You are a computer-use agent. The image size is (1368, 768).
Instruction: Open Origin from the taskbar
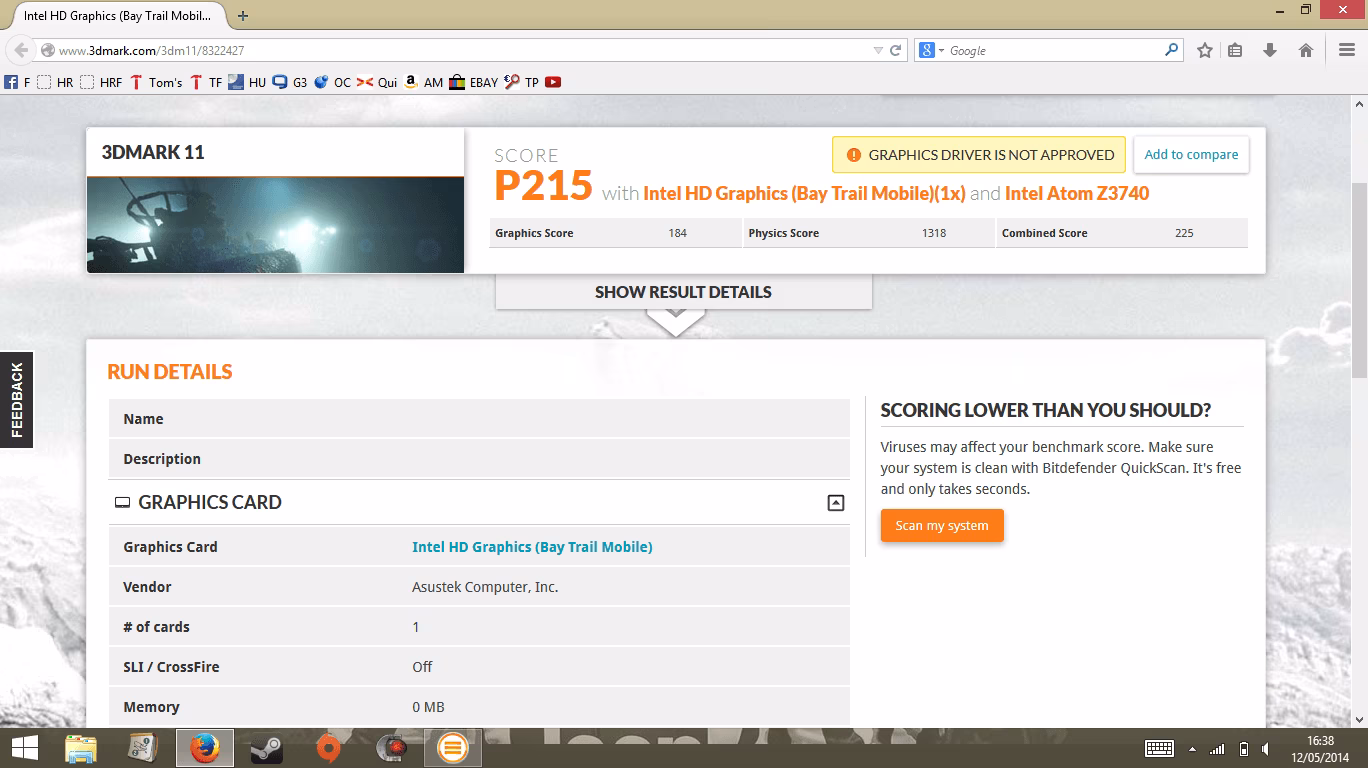pos(328,748)
